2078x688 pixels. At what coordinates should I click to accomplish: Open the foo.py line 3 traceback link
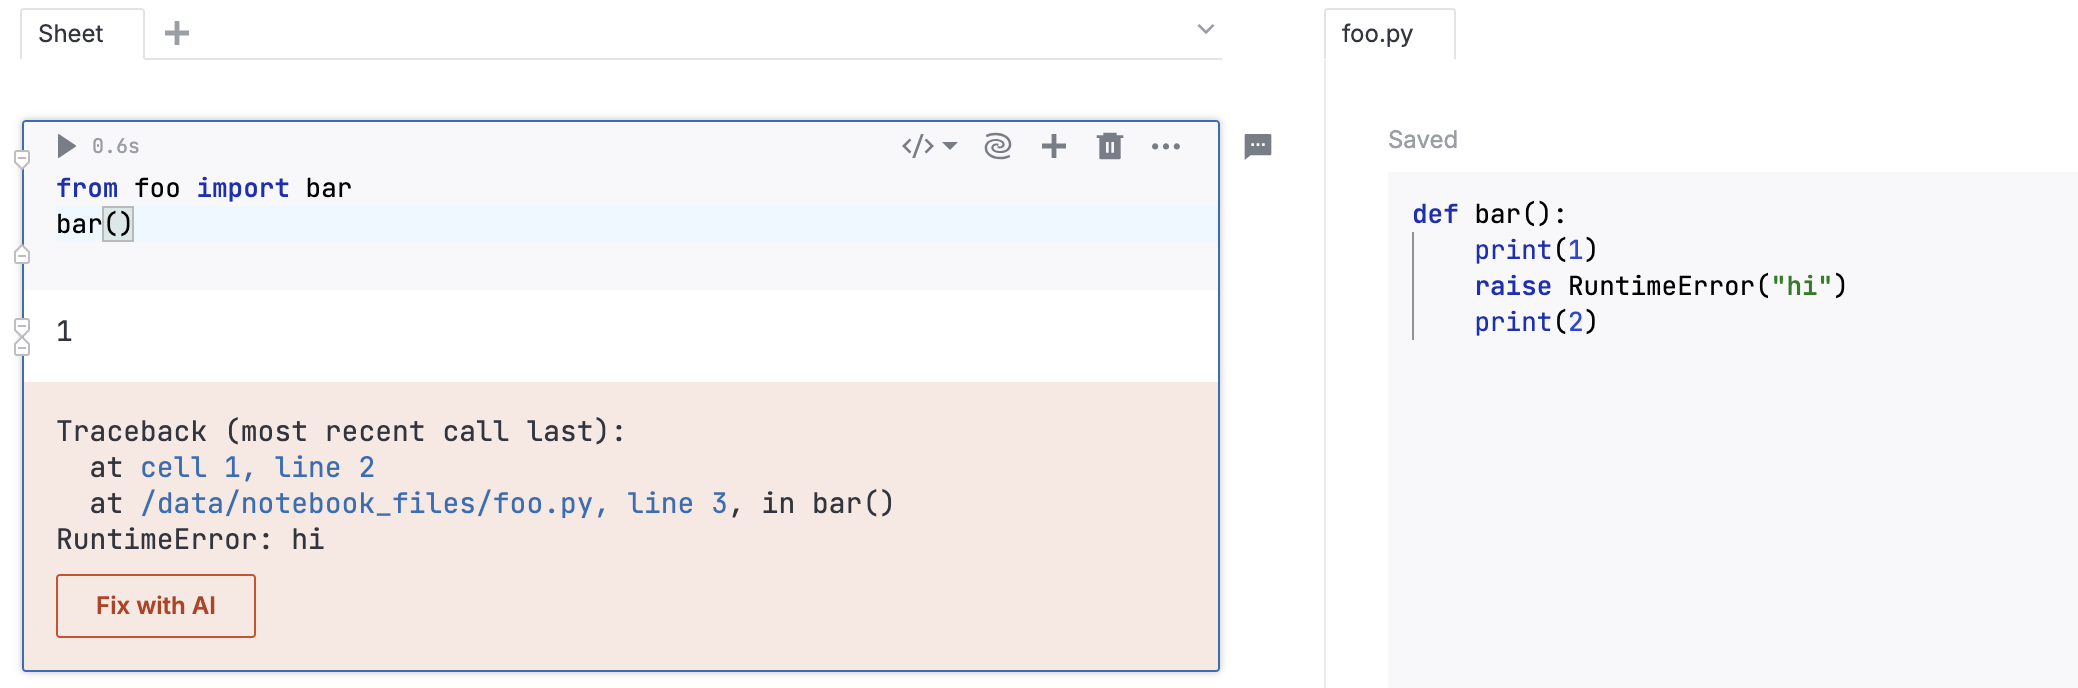(x=433, y=503)
